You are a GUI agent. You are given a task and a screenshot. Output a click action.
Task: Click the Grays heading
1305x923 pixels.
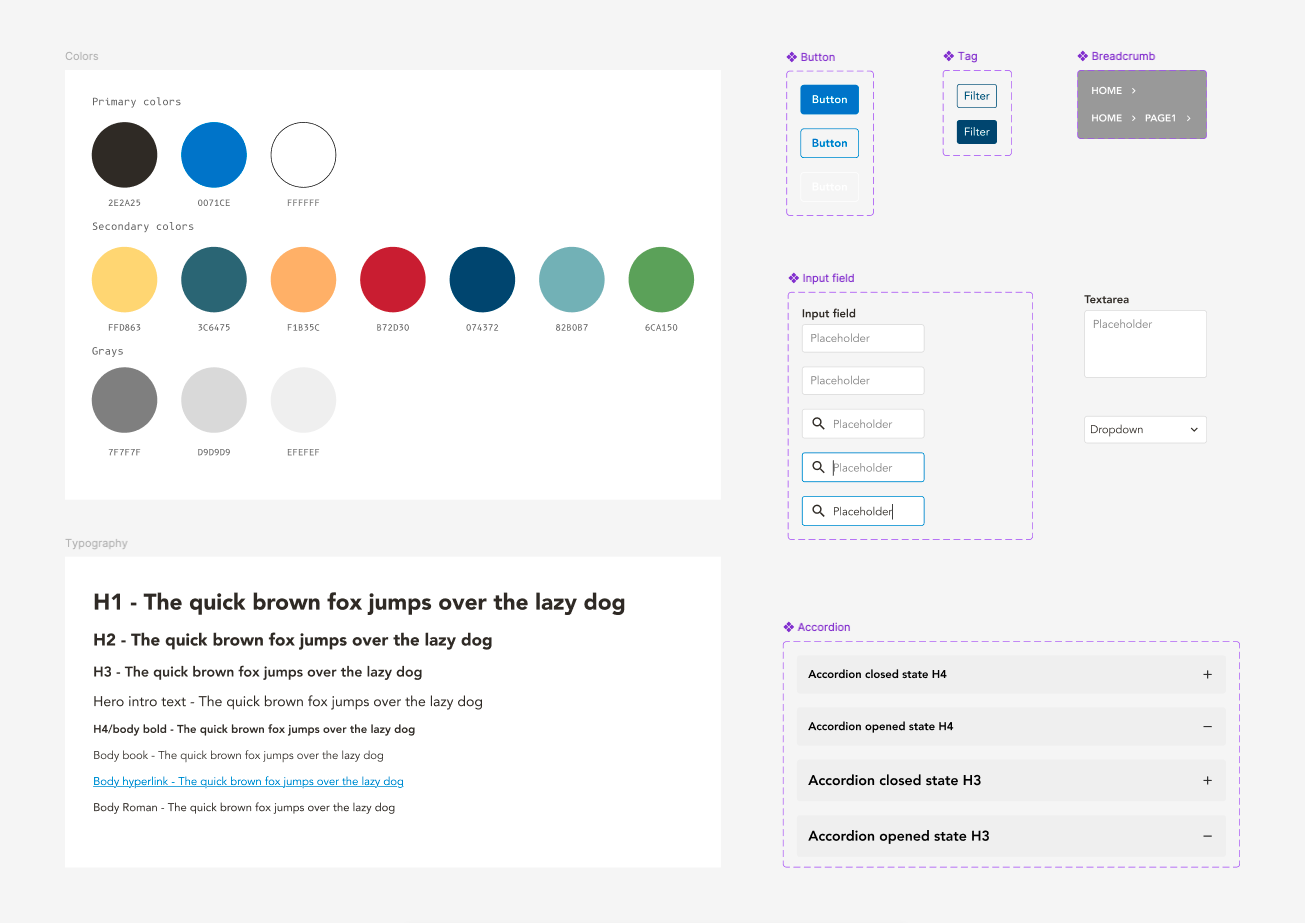[x=108, y=352]
